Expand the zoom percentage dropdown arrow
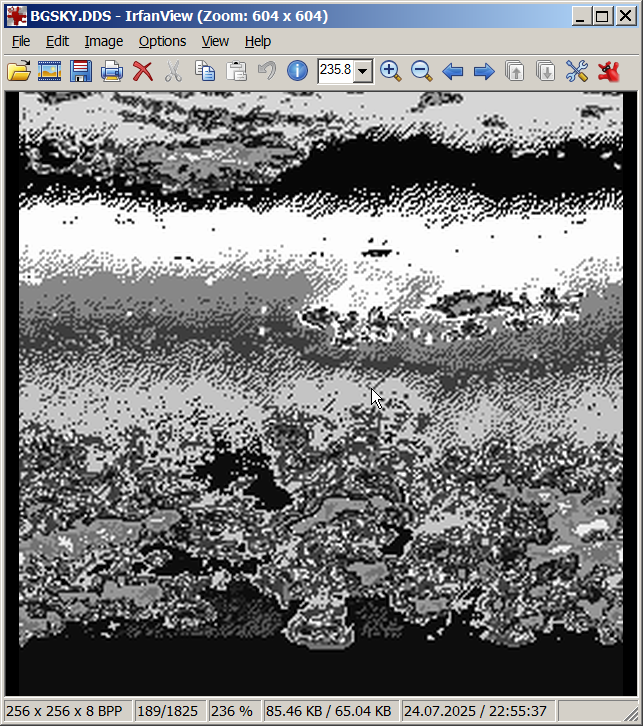Screen dimensions: 643x726 (x=363, y=71)
